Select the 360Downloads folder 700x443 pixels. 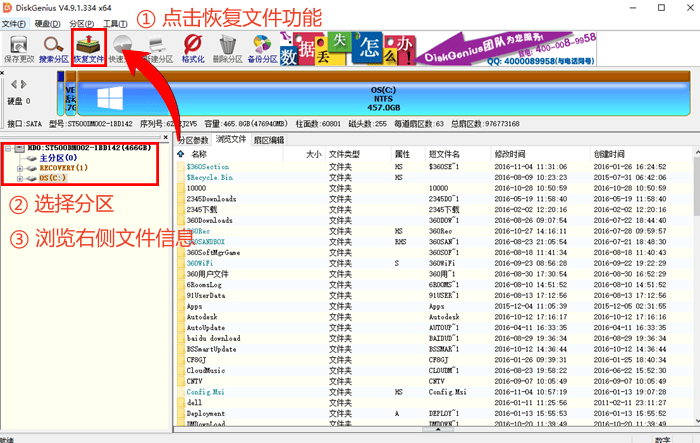coord(209,220)
